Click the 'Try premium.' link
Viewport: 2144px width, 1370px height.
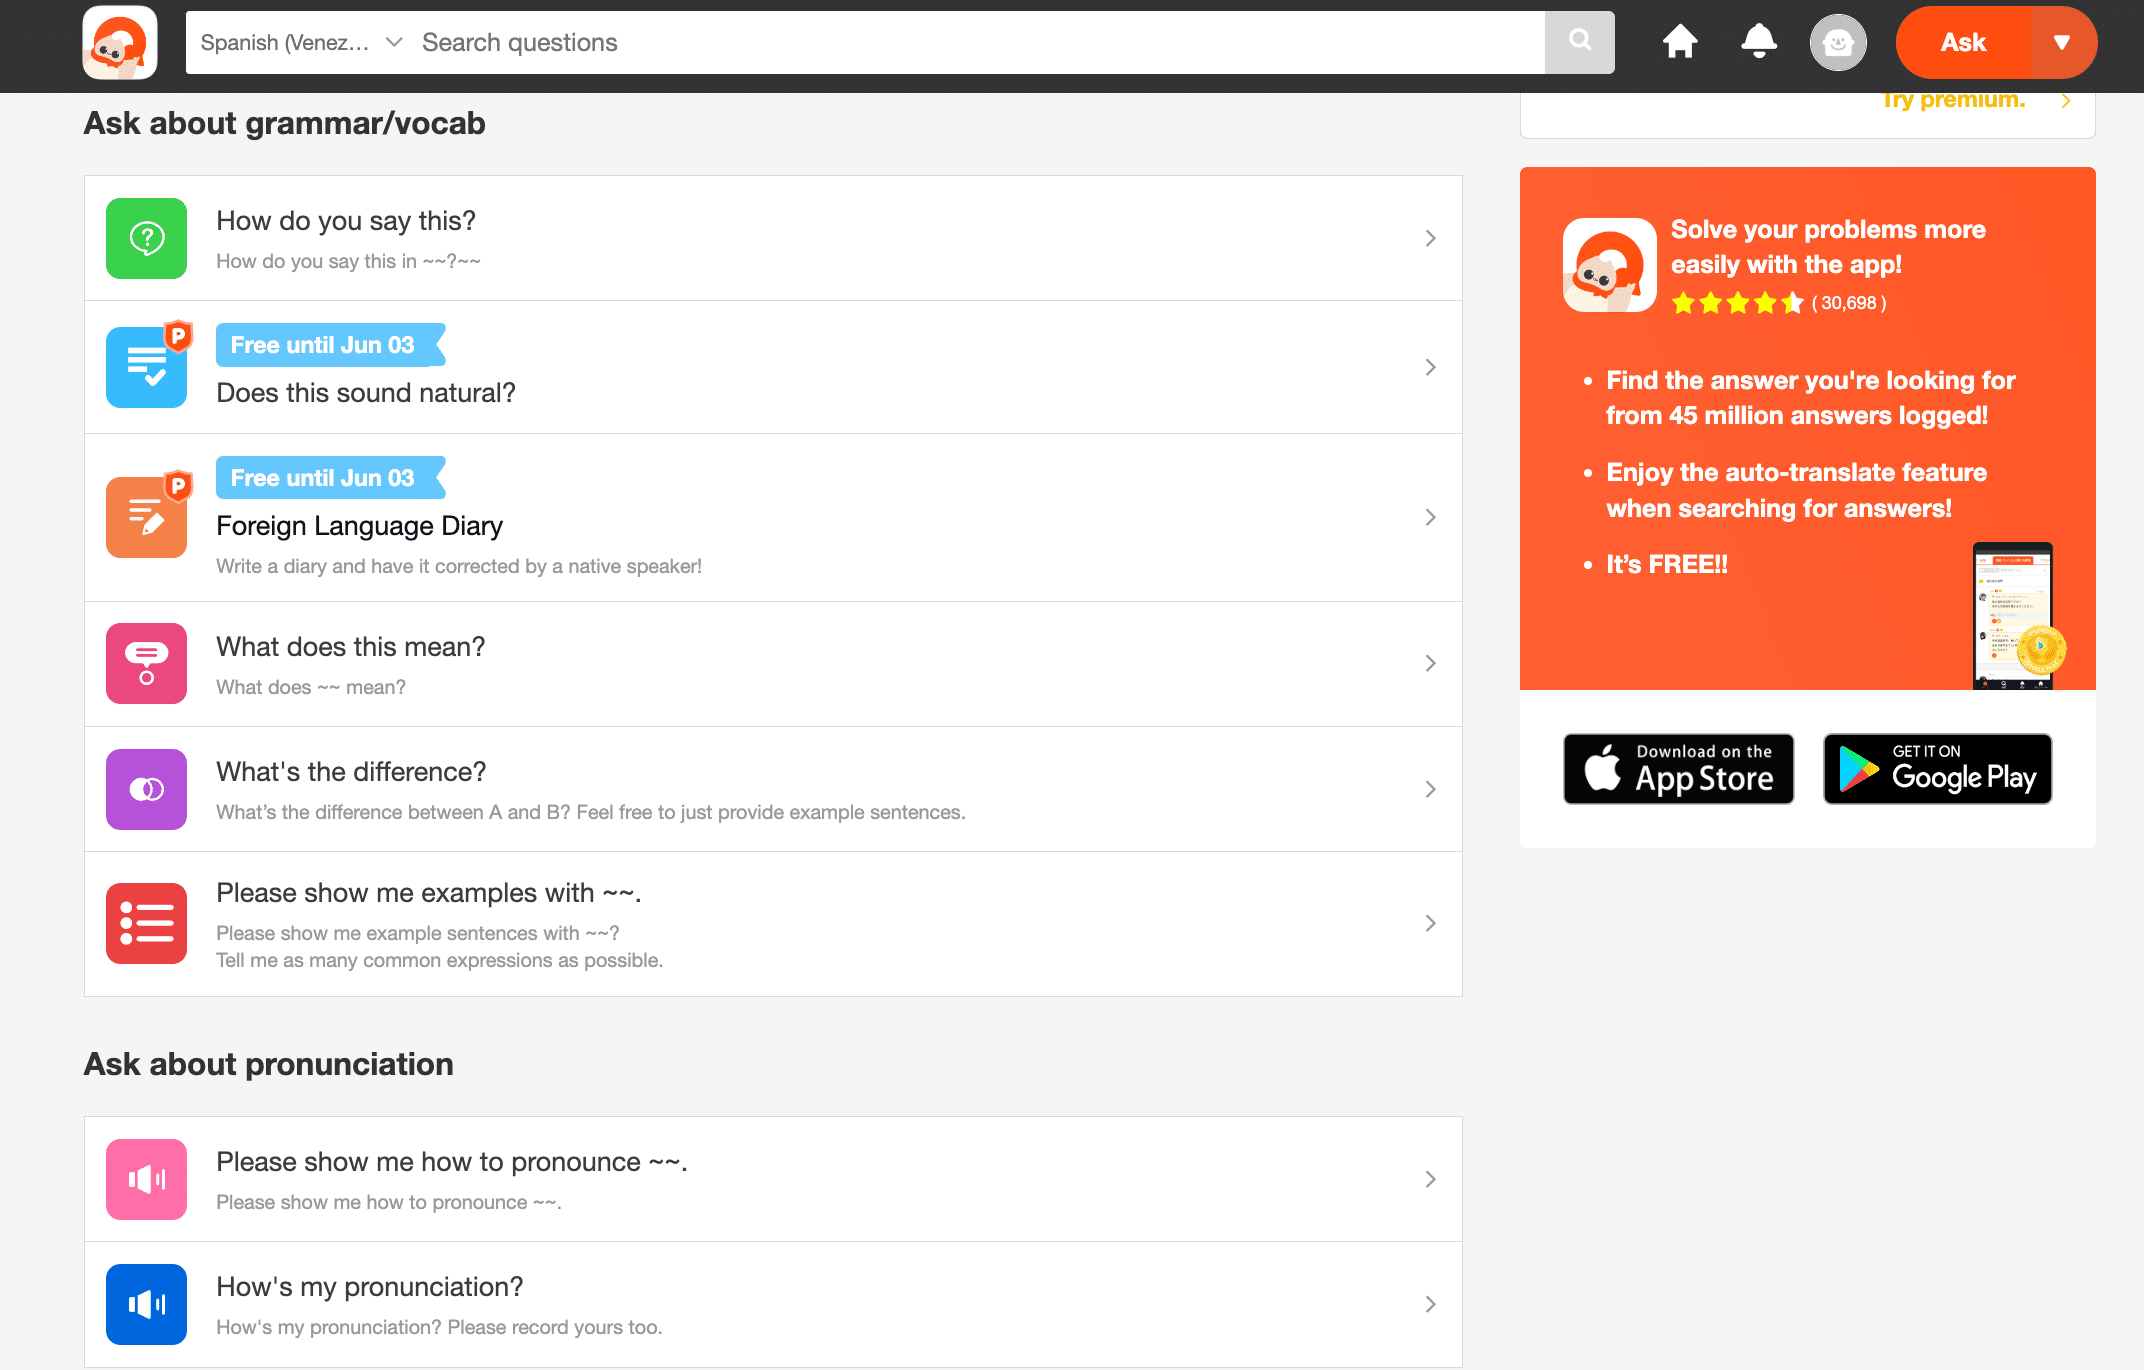tap(1953, 101)
